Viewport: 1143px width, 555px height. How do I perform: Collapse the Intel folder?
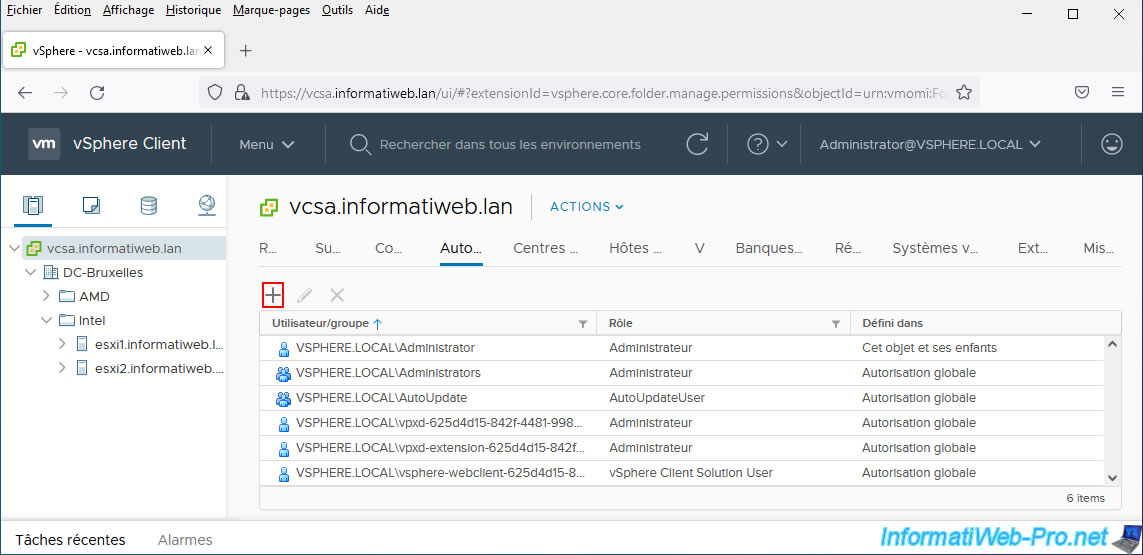(x=46, y=320)
